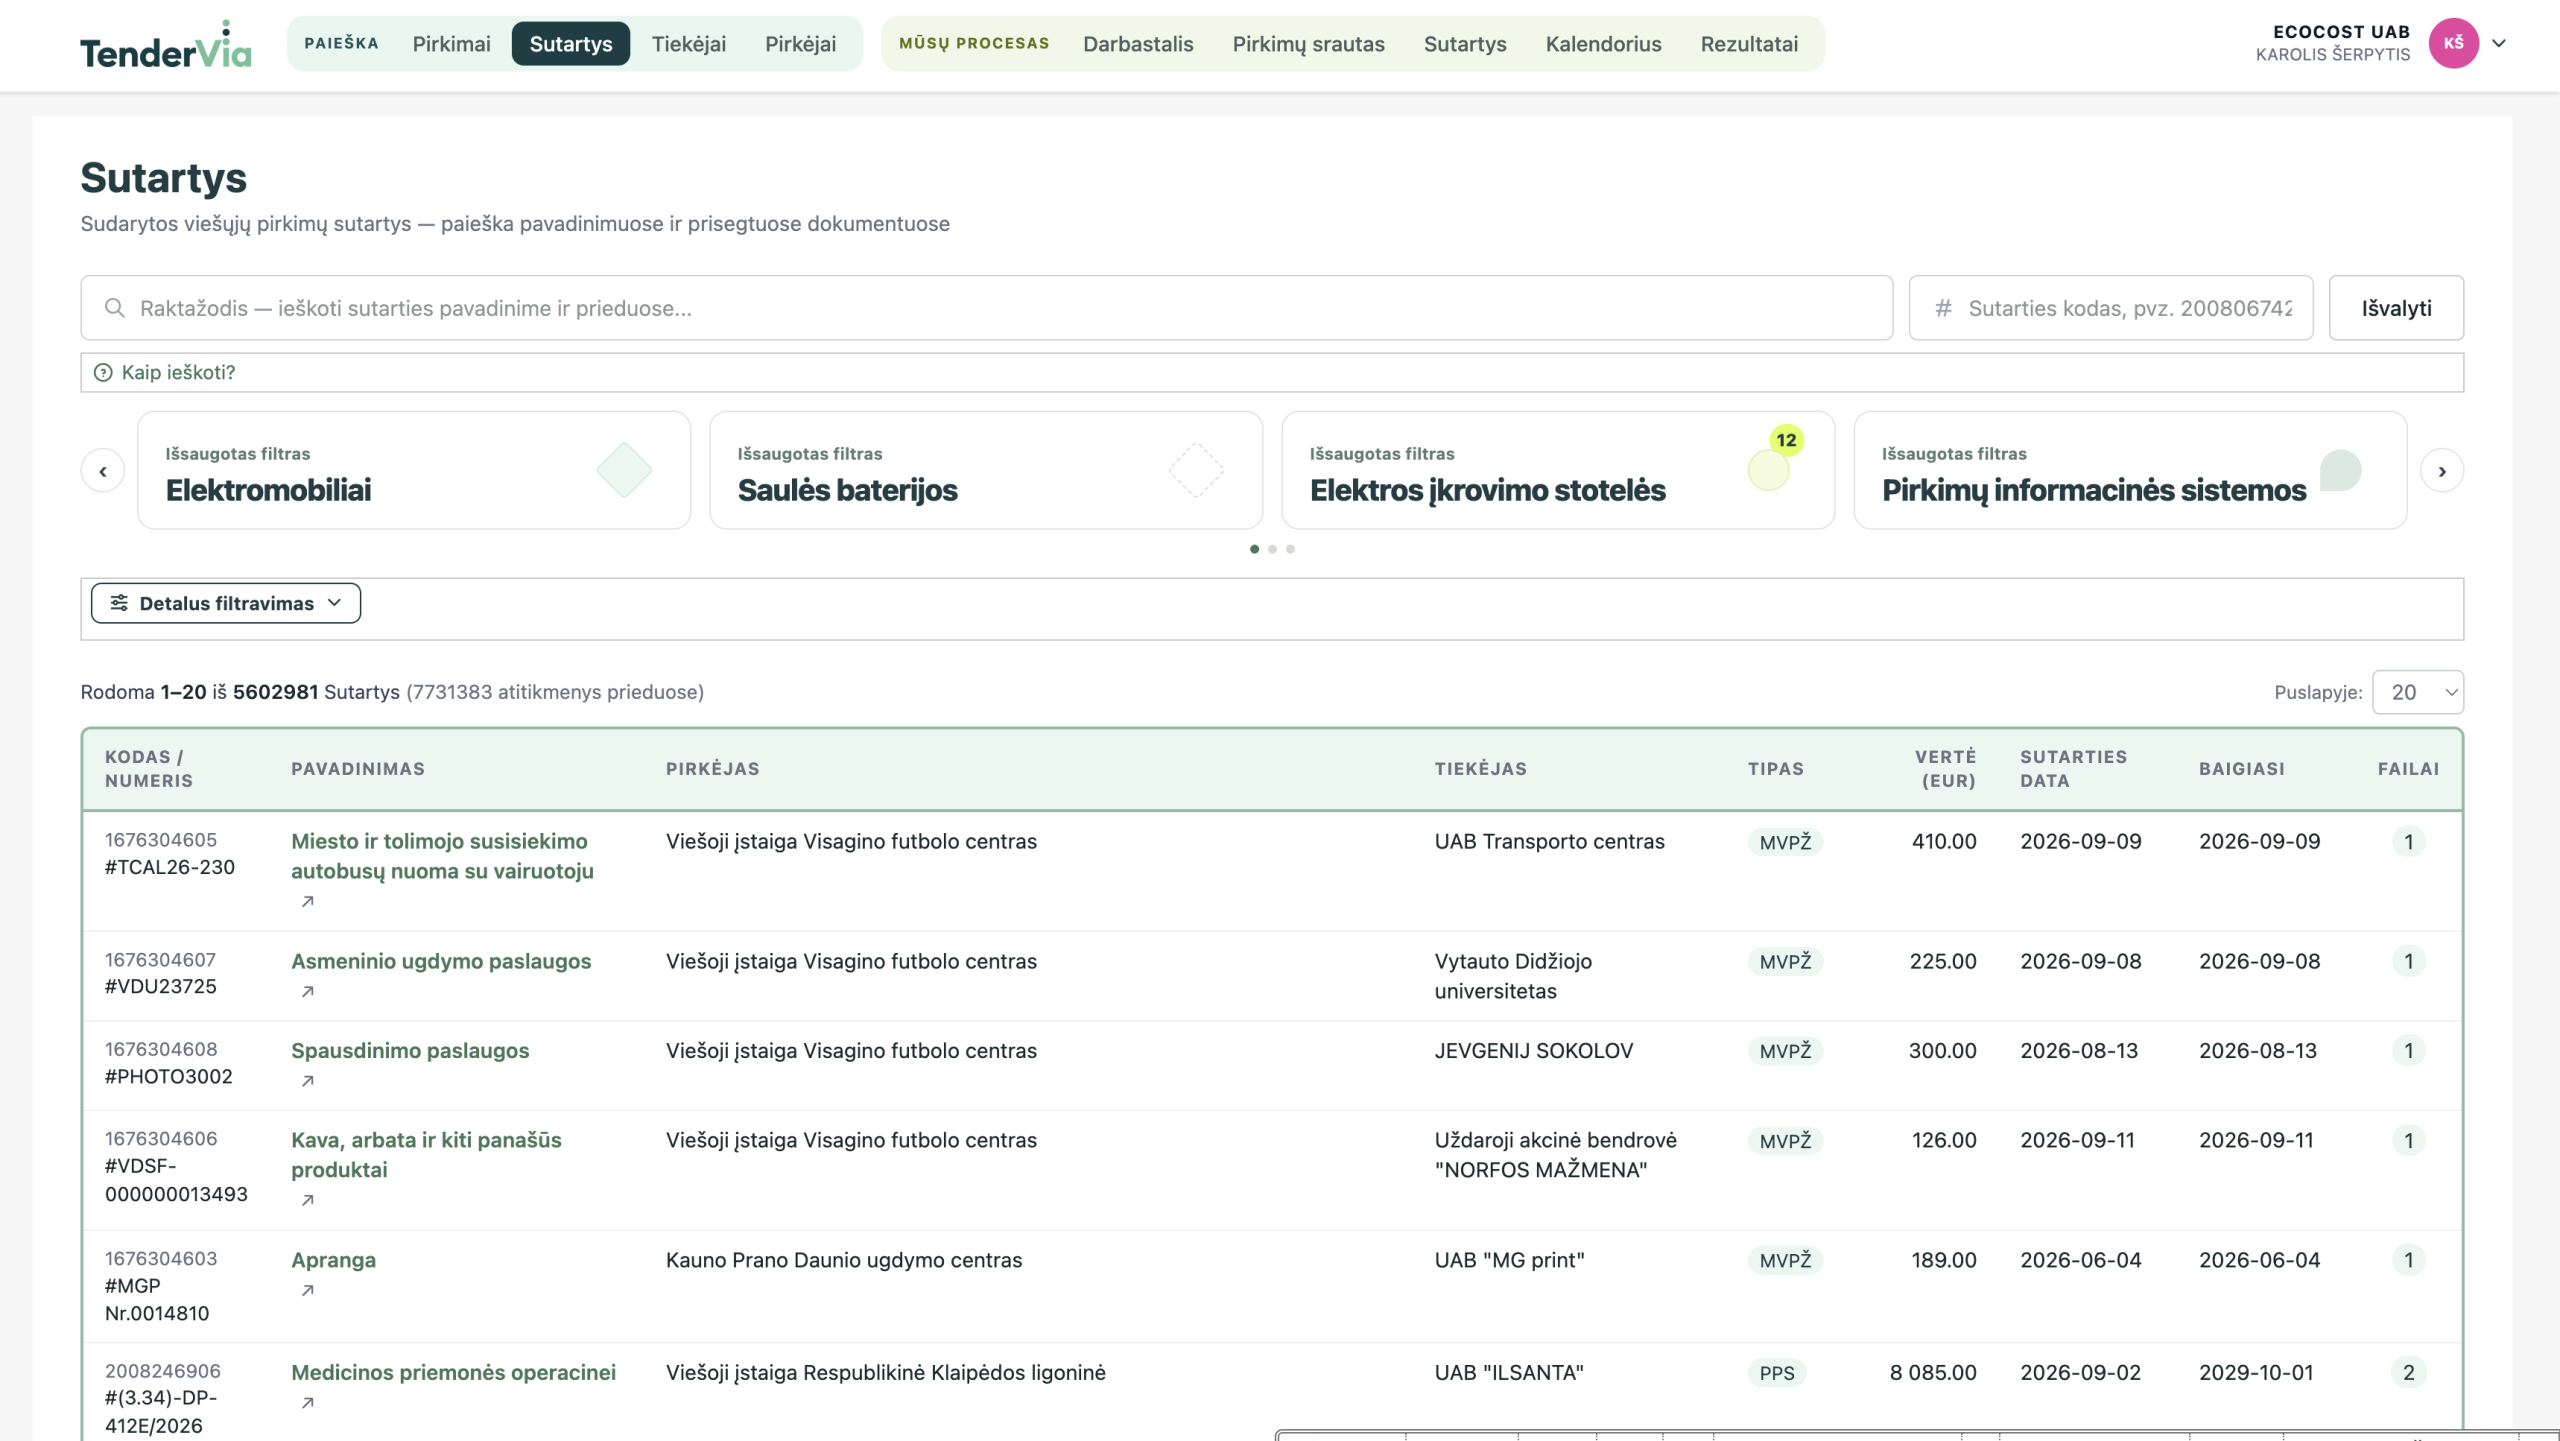Click the Išvalyti button
The width and height of the screenshot is (2560, 1441).
2396,308
